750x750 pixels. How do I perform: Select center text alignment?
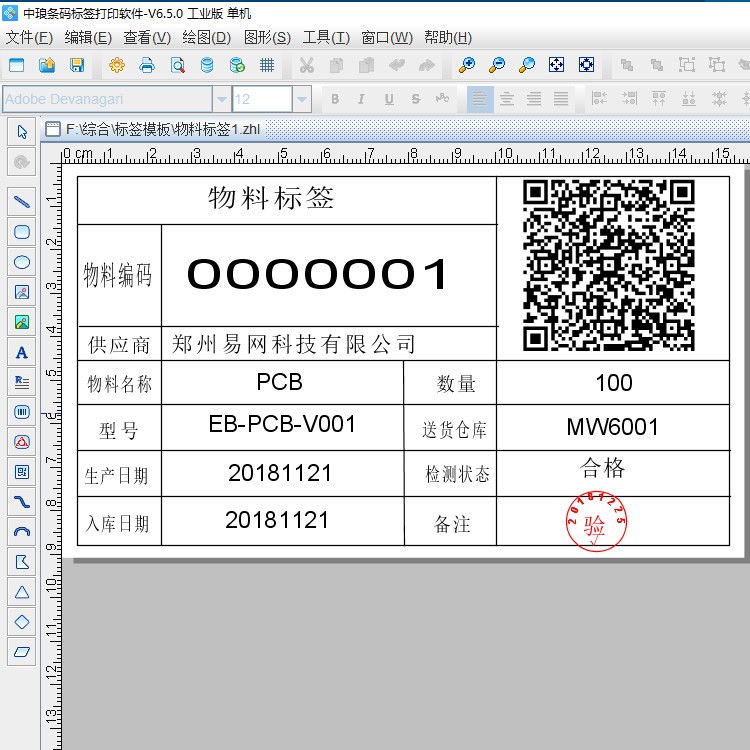click(507, 99)
